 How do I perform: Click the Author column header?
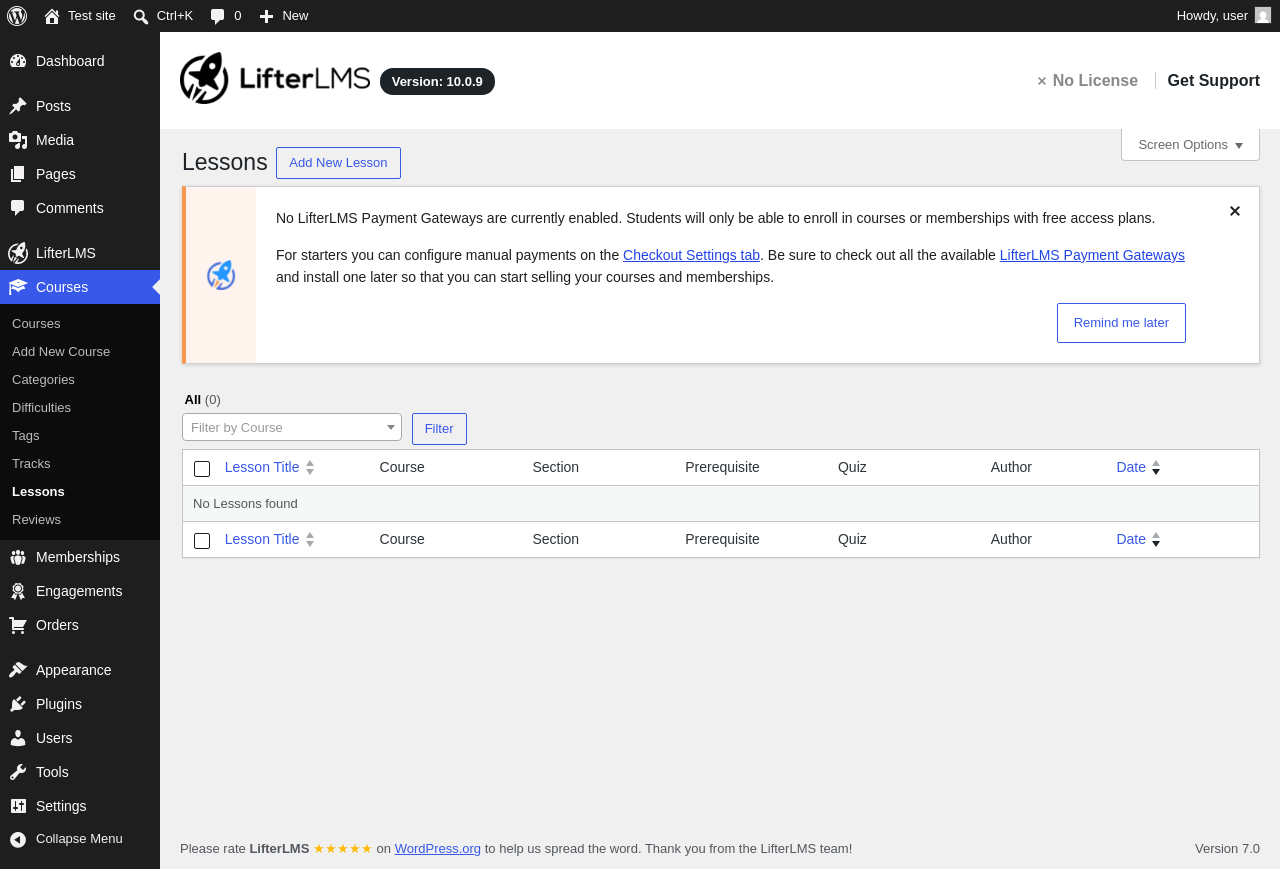pos(1011,467)
